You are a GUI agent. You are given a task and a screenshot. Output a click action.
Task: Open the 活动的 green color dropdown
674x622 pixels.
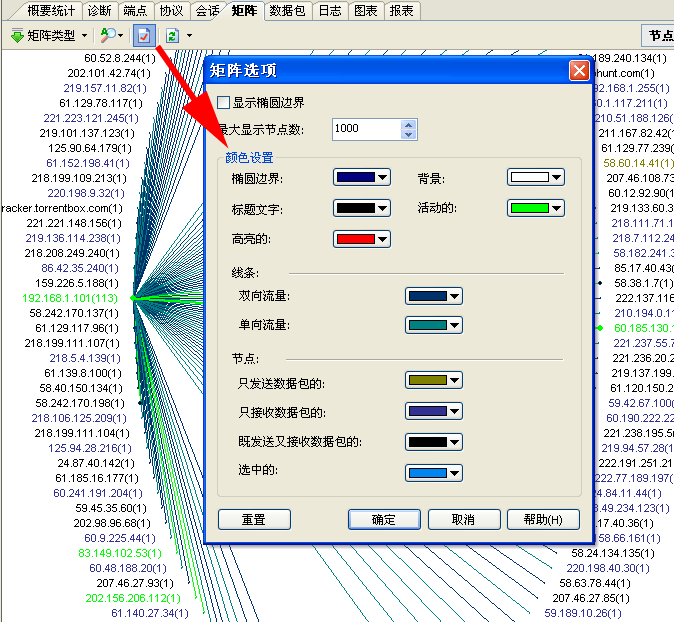tap(535, 208)
